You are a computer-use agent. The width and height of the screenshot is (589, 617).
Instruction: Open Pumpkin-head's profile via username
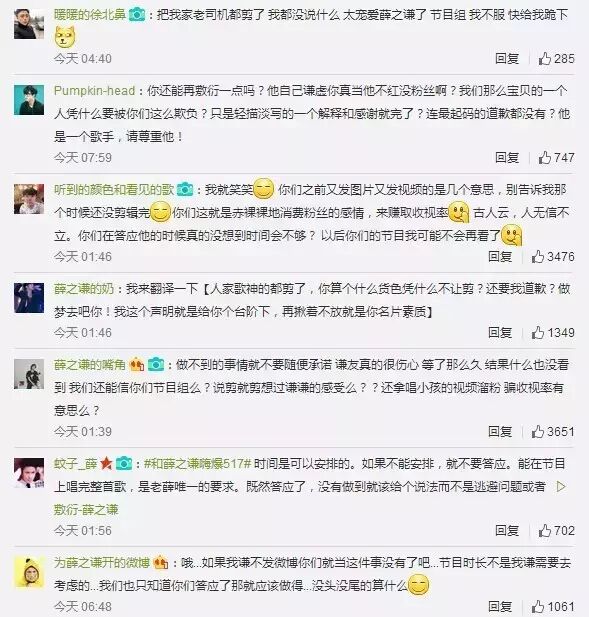tap(94, 91)
